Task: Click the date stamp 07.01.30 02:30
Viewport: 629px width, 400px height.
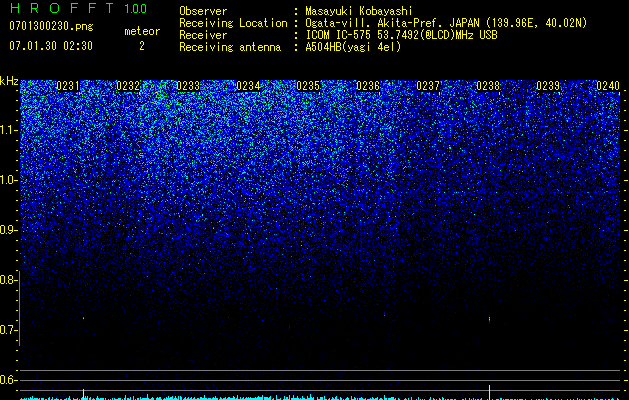Action: point(51,46)
